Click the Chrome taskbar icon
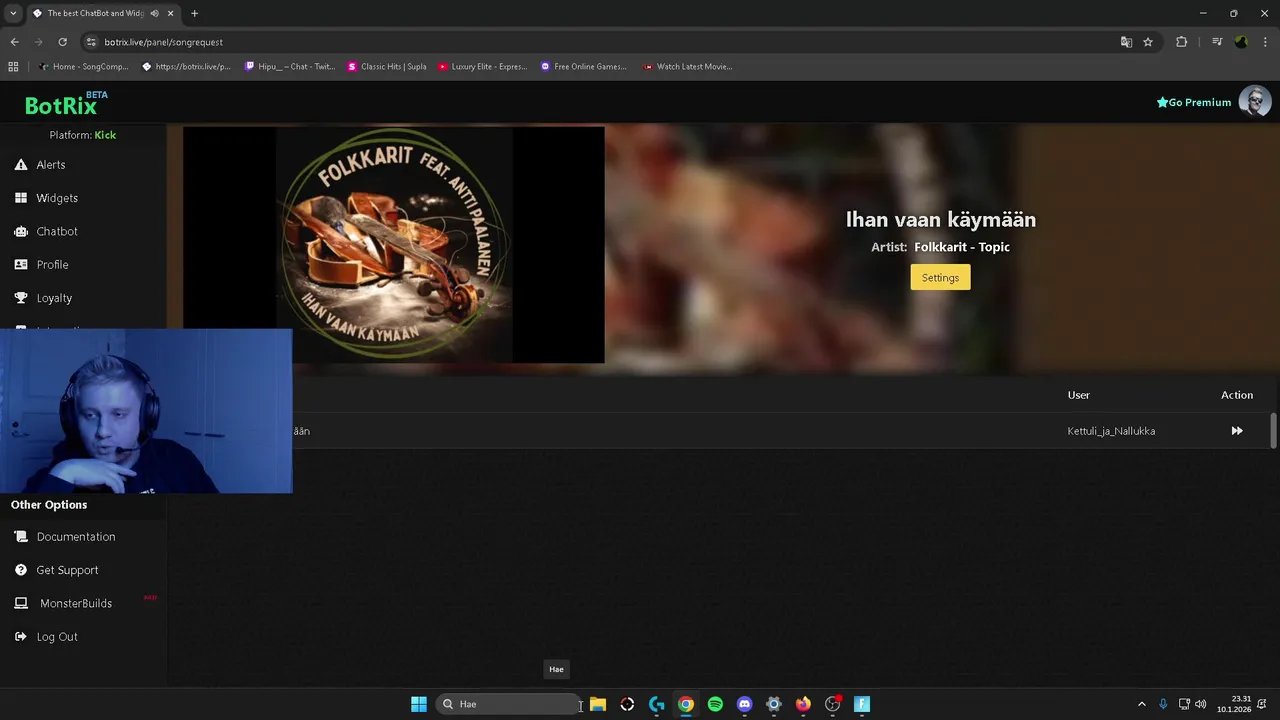 click(x=686, y=704)
